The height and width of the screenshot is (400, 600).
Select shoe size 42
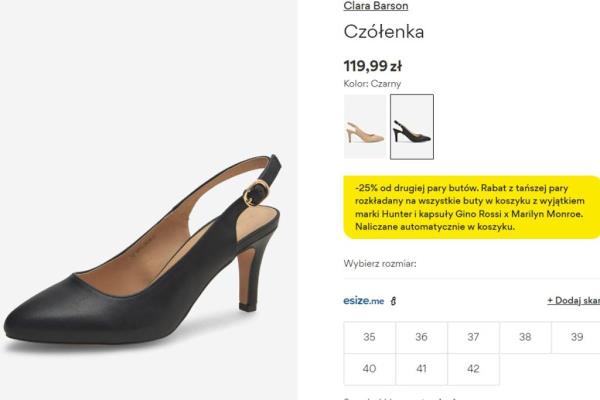tap(474, 369)
